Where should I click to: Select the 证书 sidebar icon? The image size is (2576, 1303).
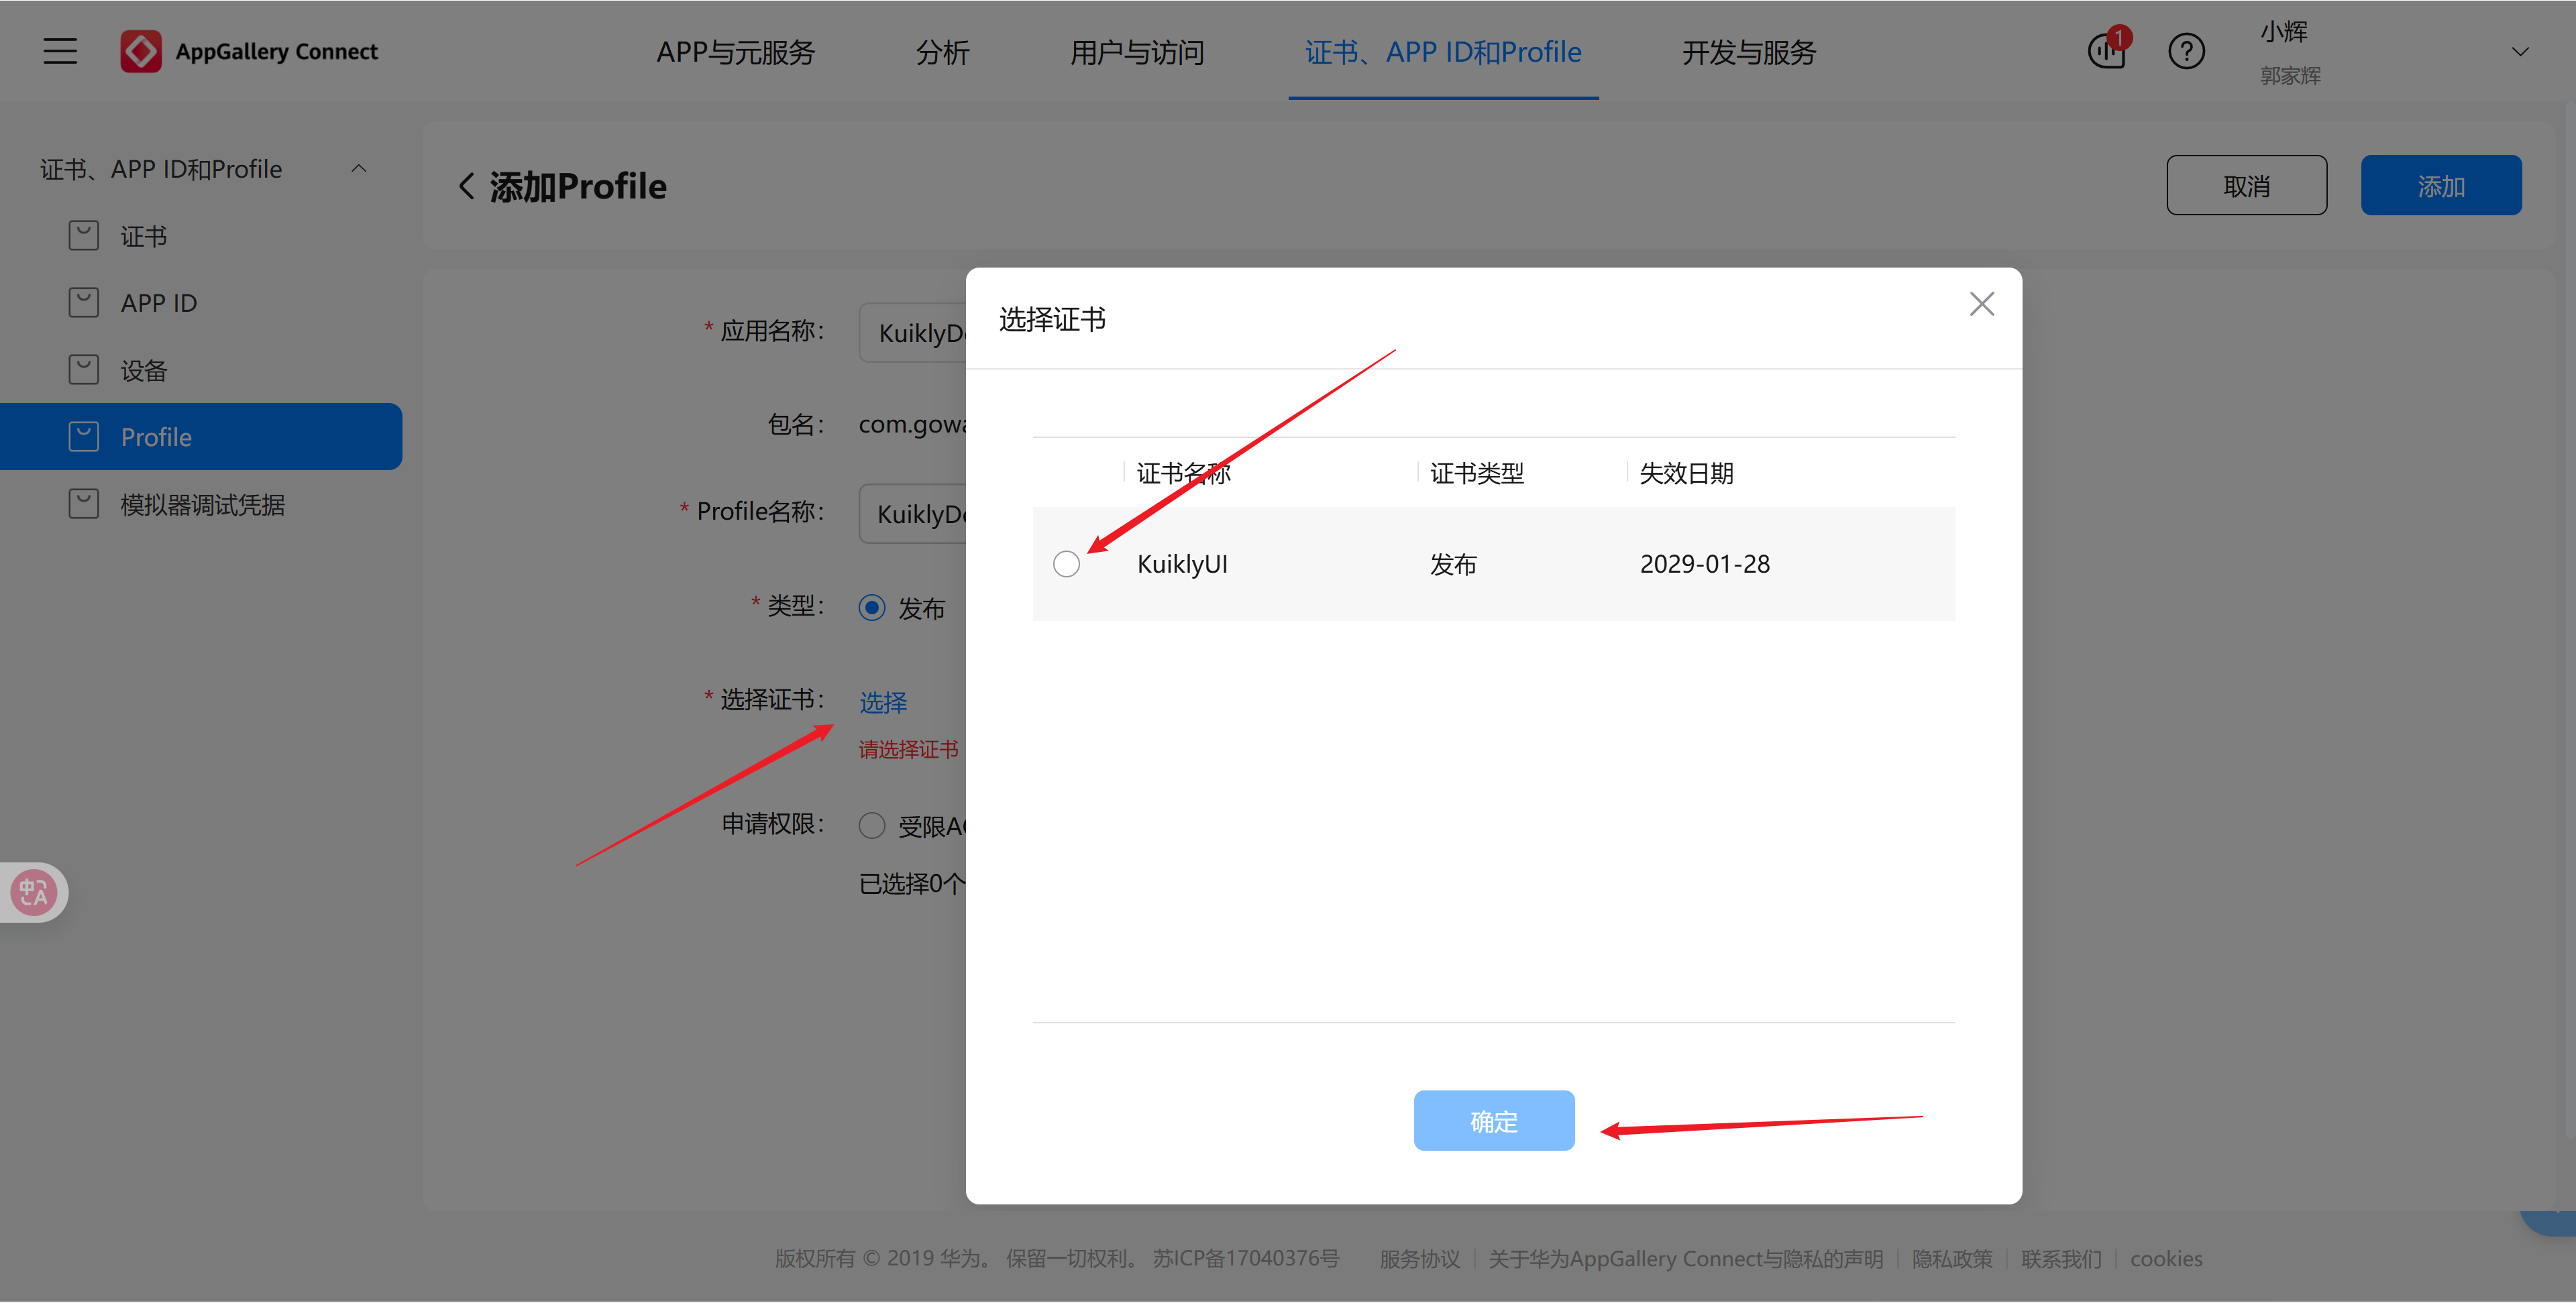[84, 235]
